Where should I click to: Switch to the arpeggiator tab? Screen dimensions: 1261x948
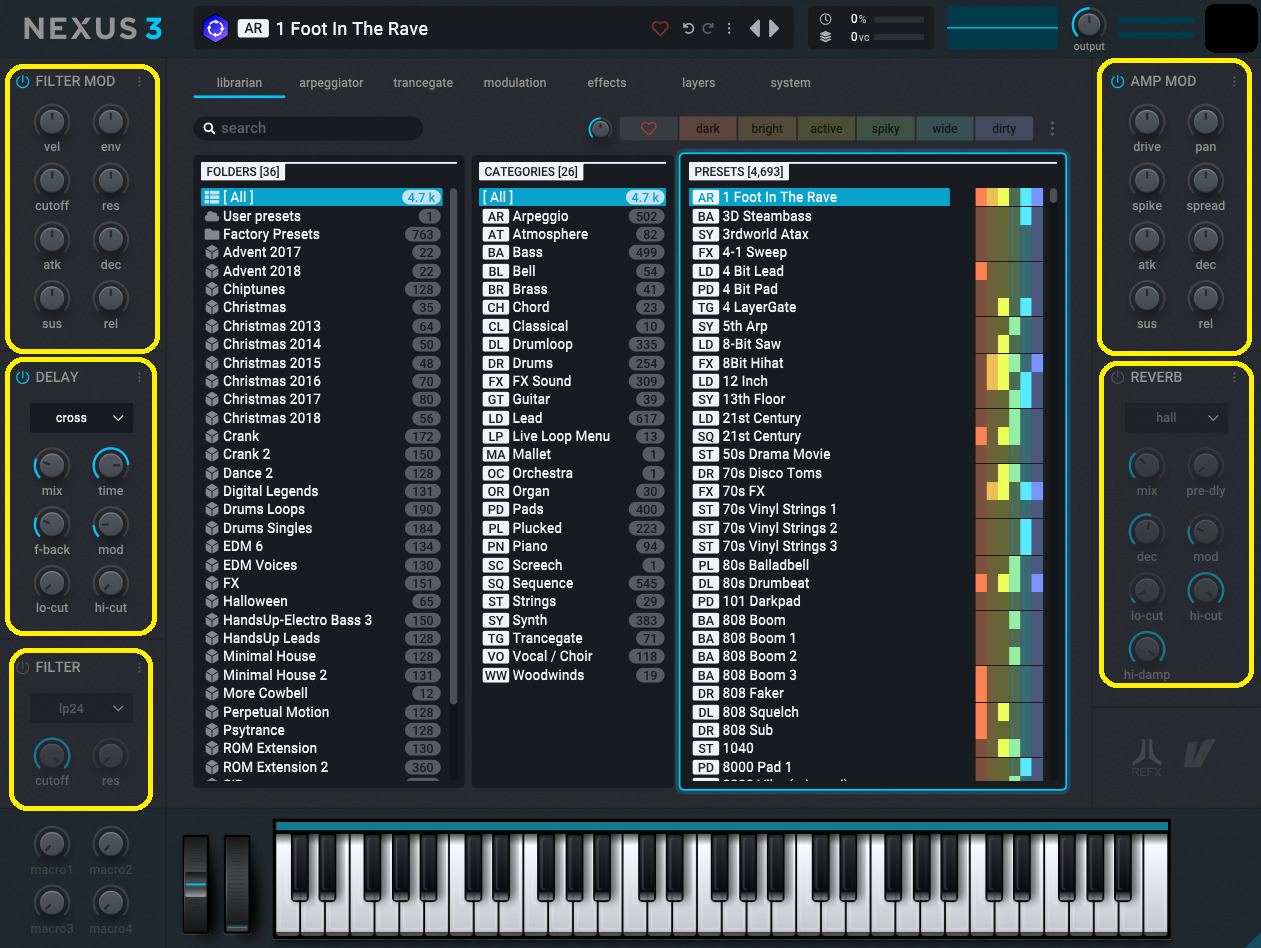[x=331, y=83]
